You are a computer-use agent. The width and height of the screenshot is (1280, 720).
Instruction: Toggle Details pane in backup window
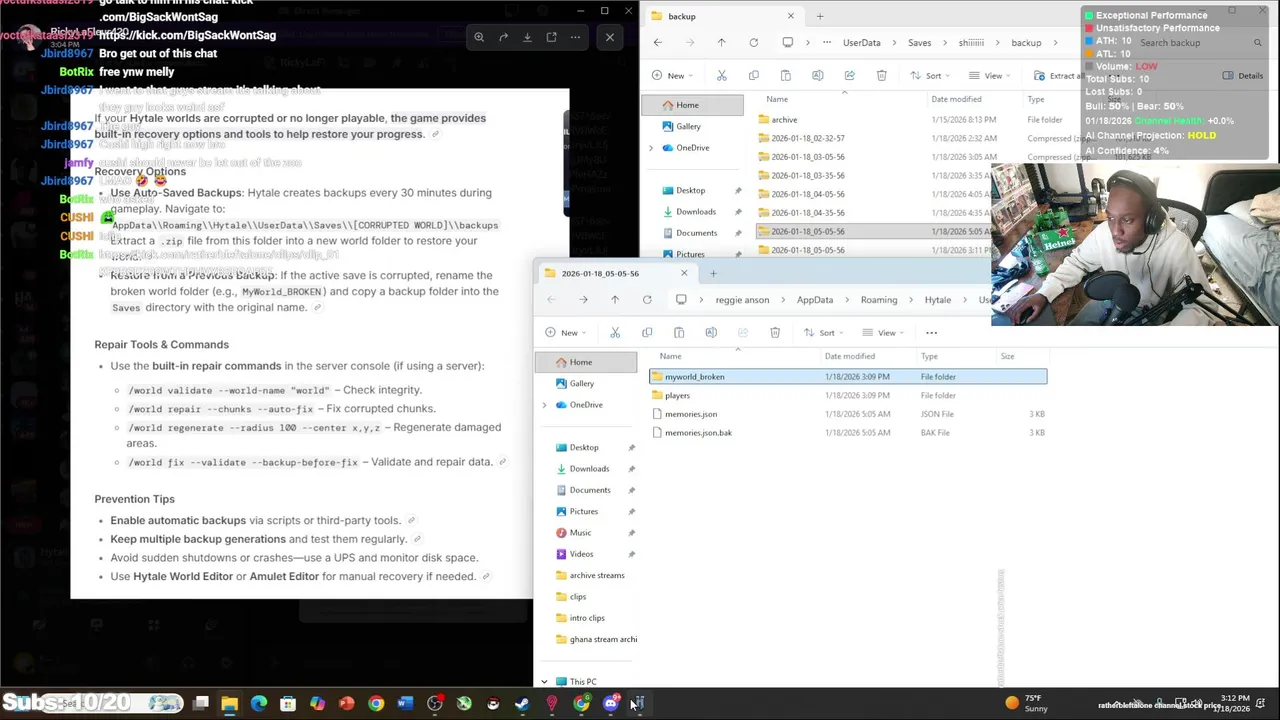pos(1243,75)
